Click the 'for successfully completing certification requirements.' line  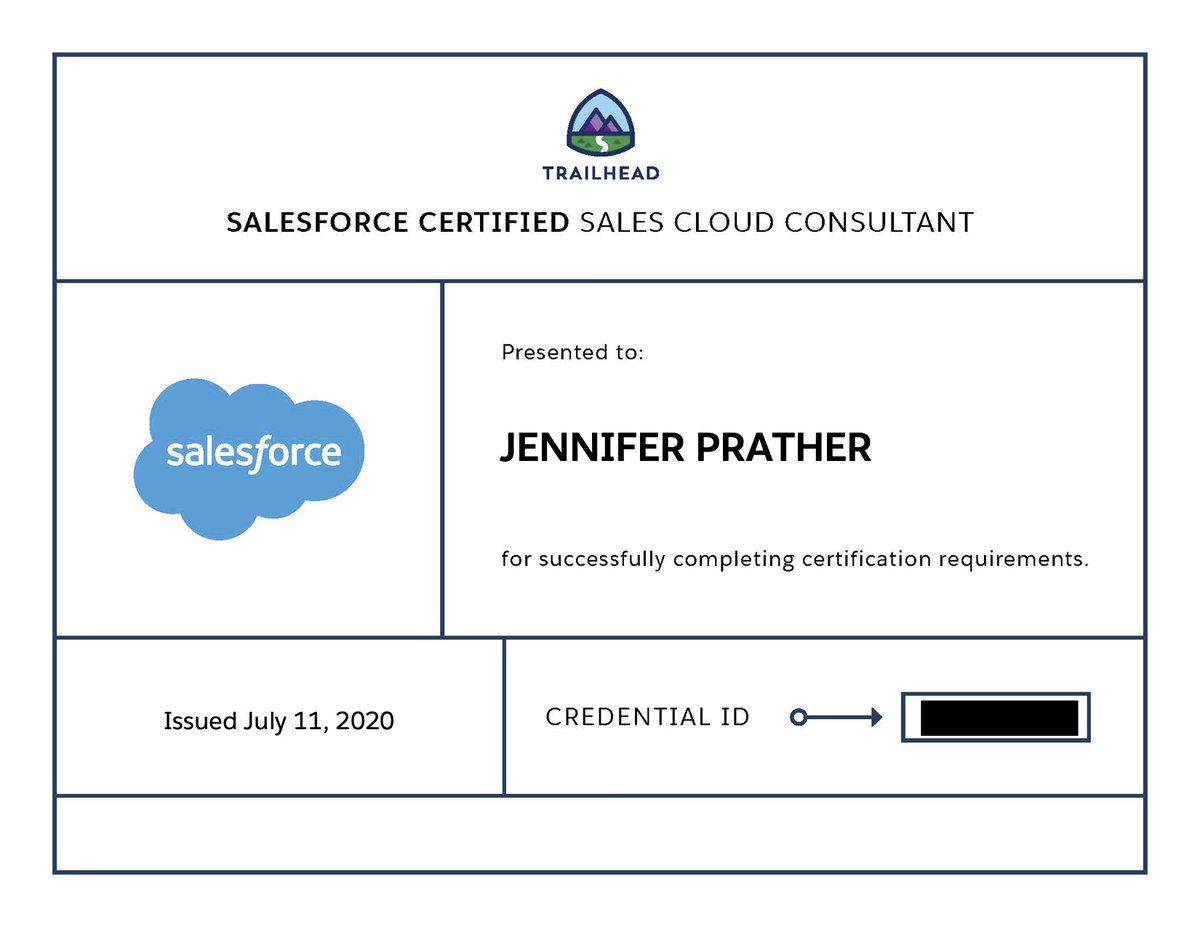pos(794,559)
